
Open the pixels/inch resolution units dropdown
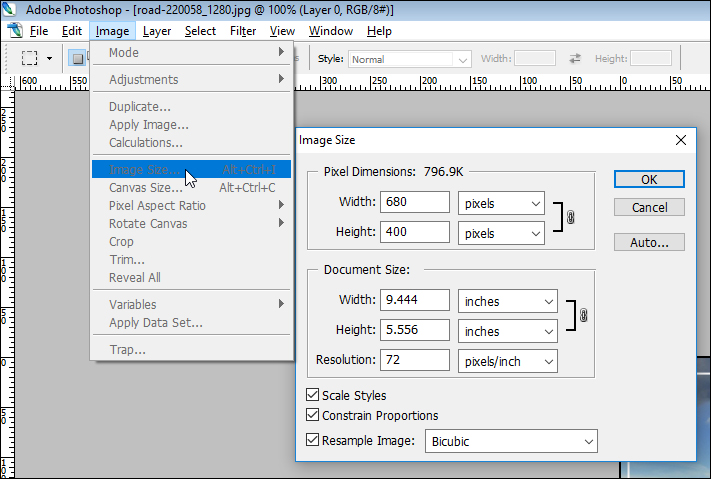pyautogui.click(x=508, y=361)
